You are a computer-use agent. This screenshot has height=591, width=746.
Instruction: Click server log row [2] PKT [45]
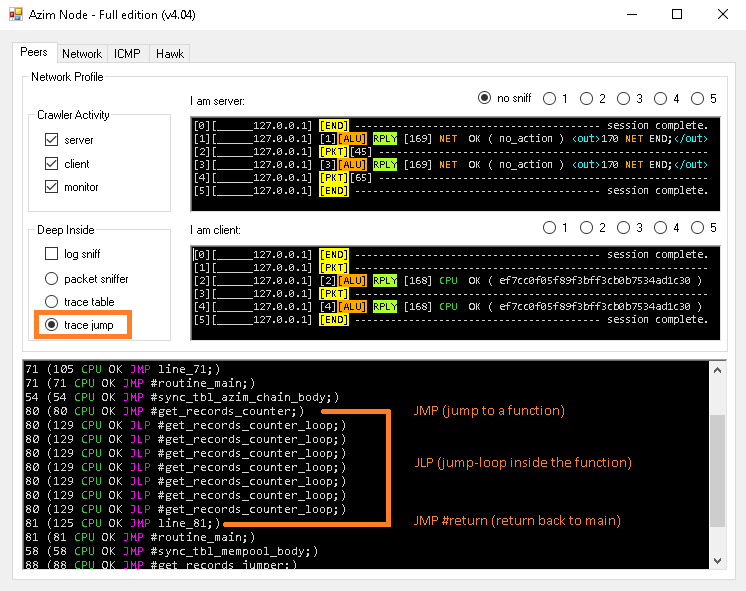pos(451,152)
